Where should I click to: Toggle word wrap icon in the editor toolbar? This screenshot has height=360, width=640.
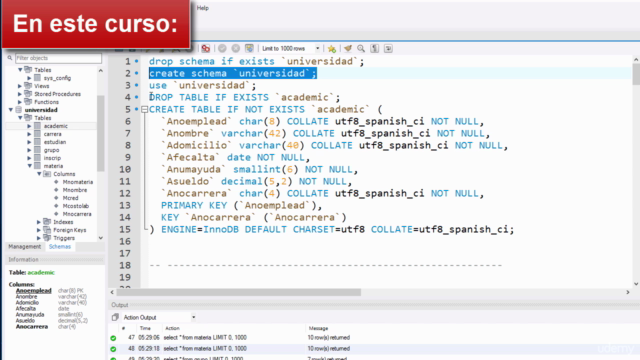[x=388, y=49]
